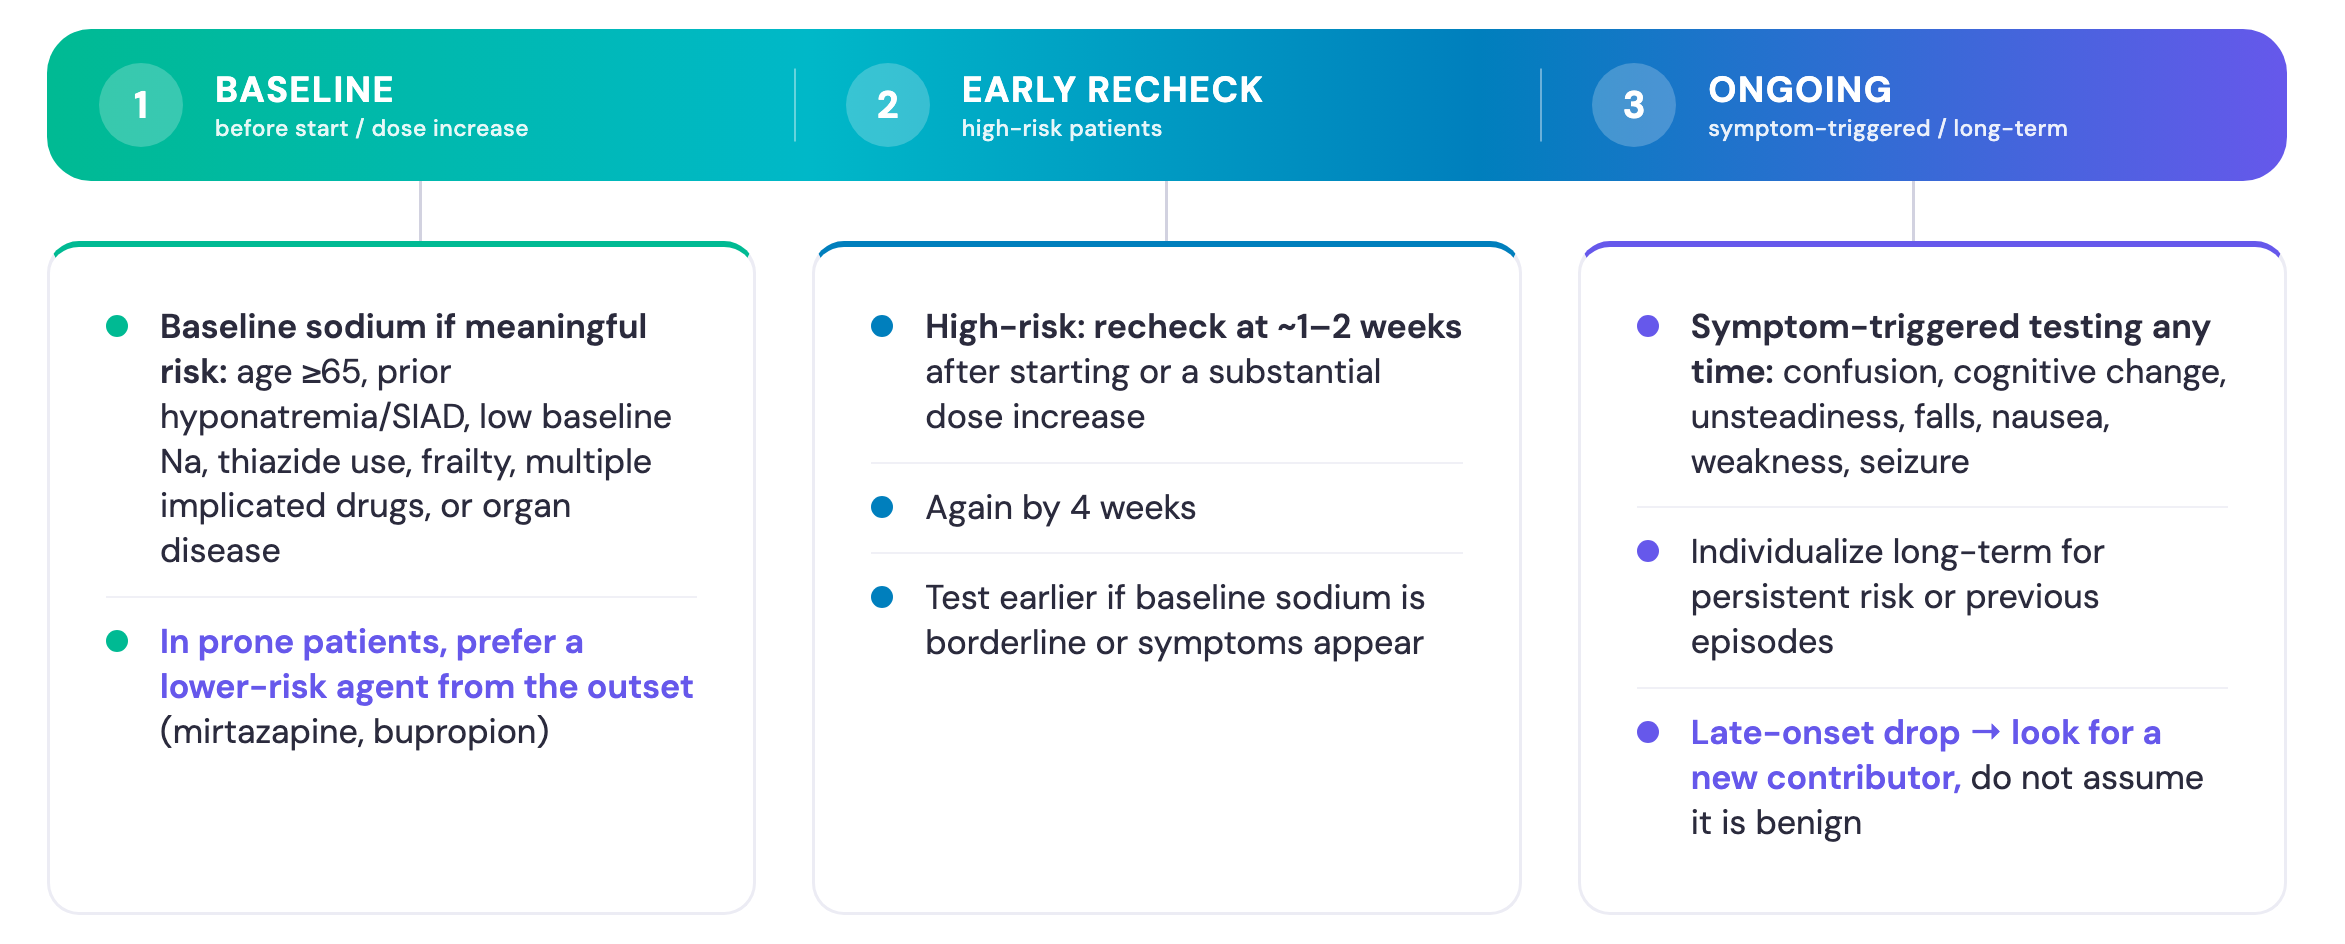Select the ONGOING heading

tap(1800, 90)
